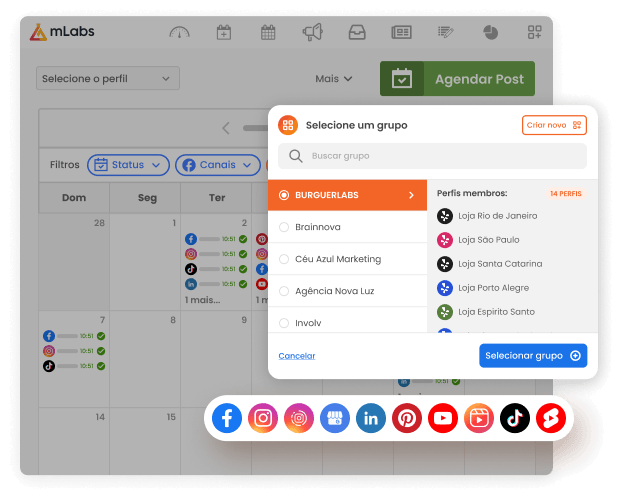Expand the Mais dropdown menu
This screenshot has width=618, height=500.
(x=333, y=79)
